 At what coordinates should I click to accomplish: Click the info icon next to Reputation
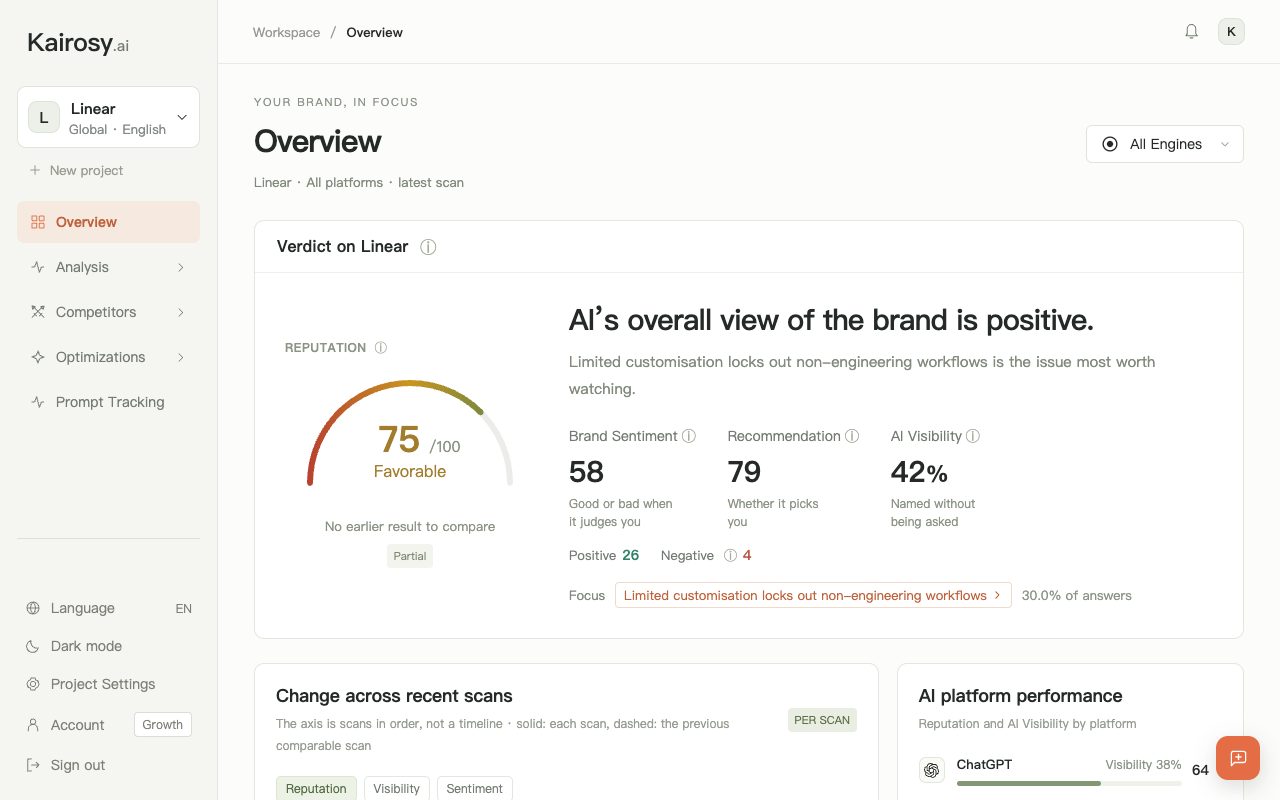(380, 348)
